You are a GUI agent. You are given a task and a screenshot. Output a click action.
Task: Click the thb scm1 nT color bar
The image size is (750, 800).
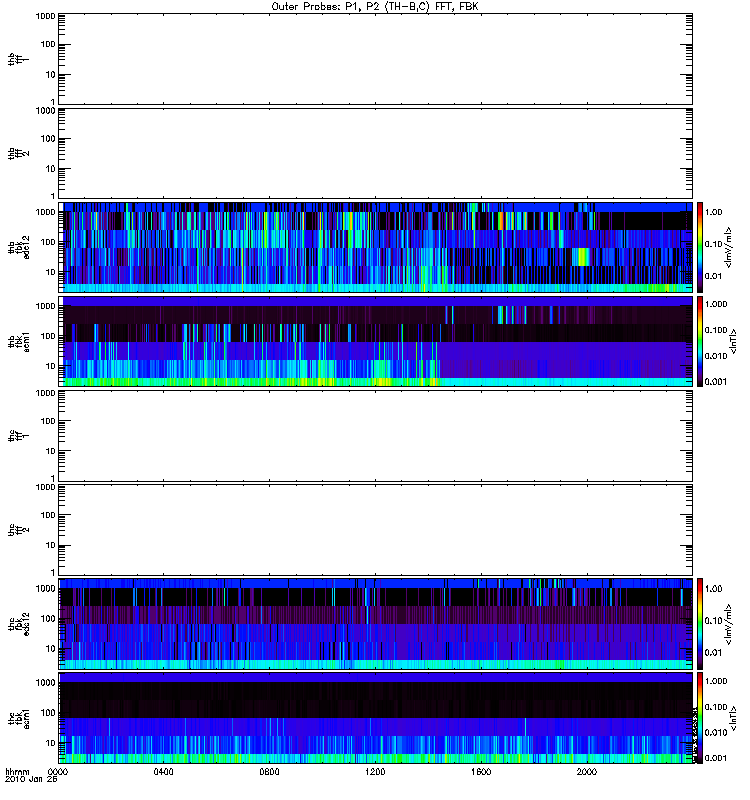coord(700,341)
